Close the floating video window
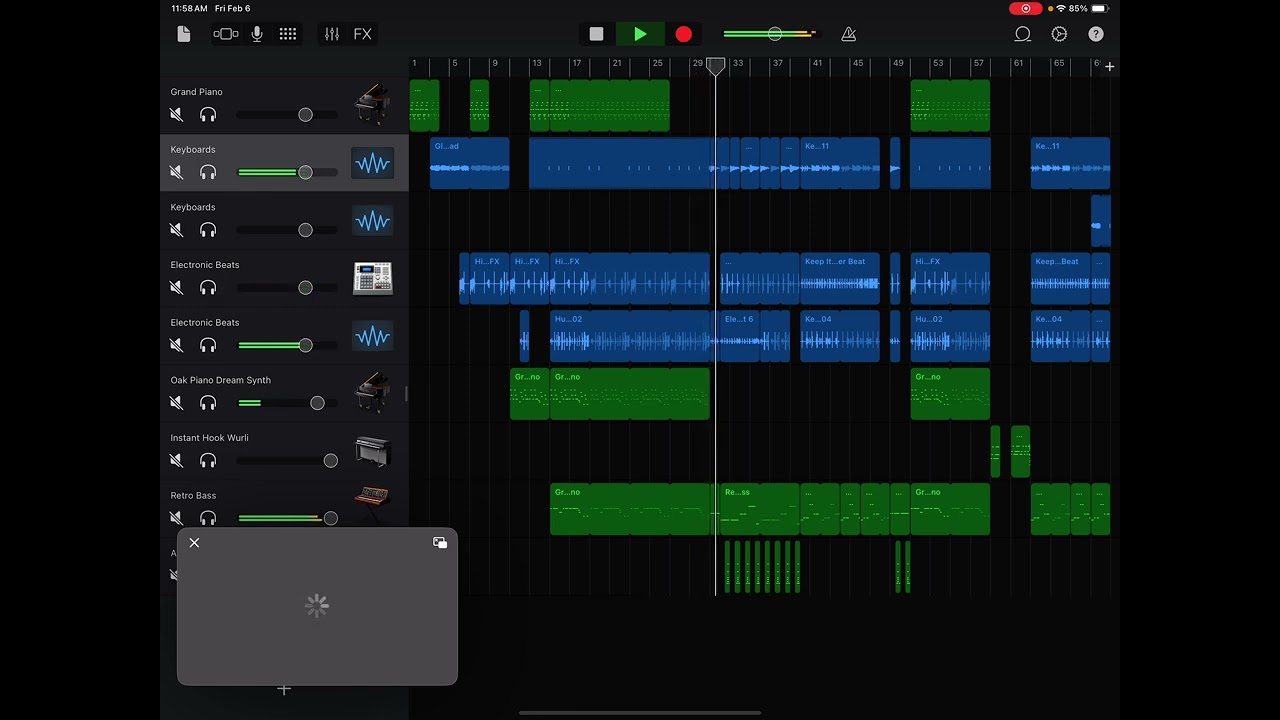The width and height of the screenshot is (1280, 720). tap(194, 543)
